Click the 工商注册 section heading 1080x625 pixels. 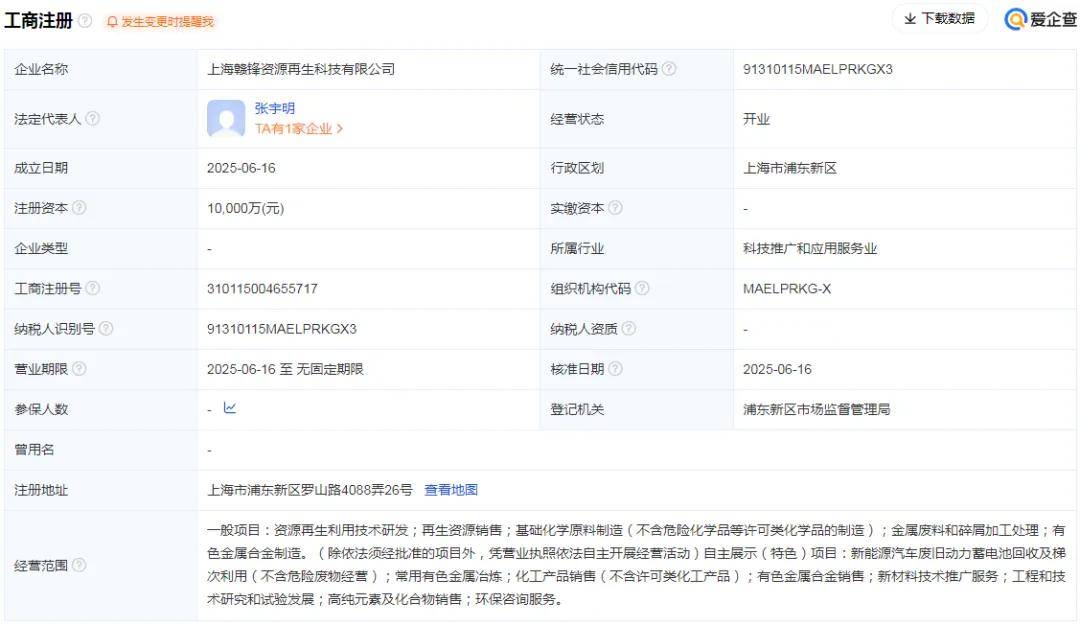pos(39,21)
